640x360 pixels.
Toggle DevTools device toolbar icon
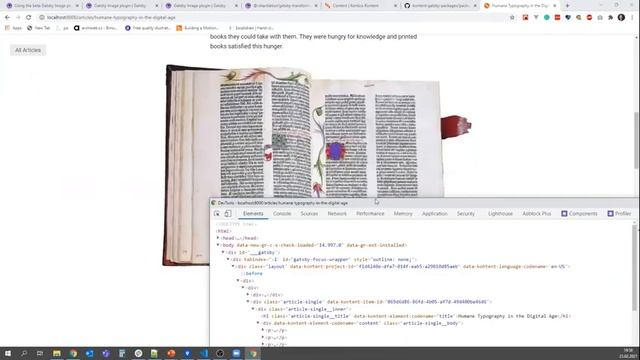[x=228, y=213]
